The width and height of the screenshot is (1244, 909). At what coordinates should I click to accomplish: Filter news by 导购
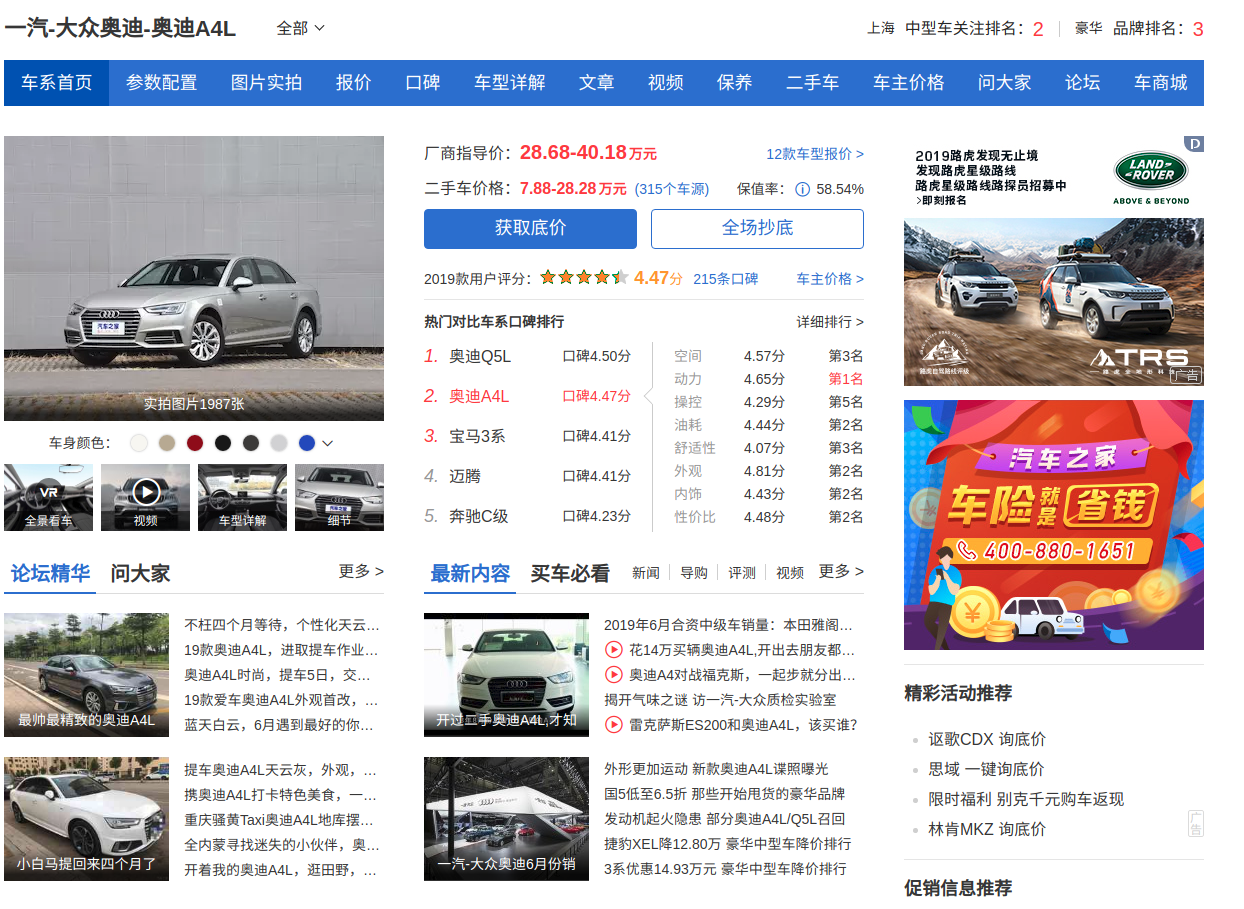click(x=694, y=573)
